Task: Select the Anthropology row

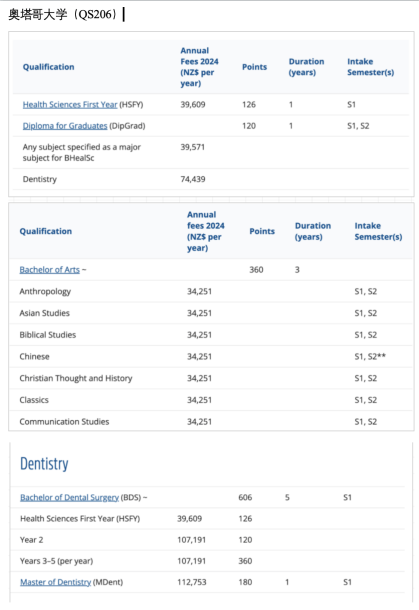Action: (x=211, y=291)
